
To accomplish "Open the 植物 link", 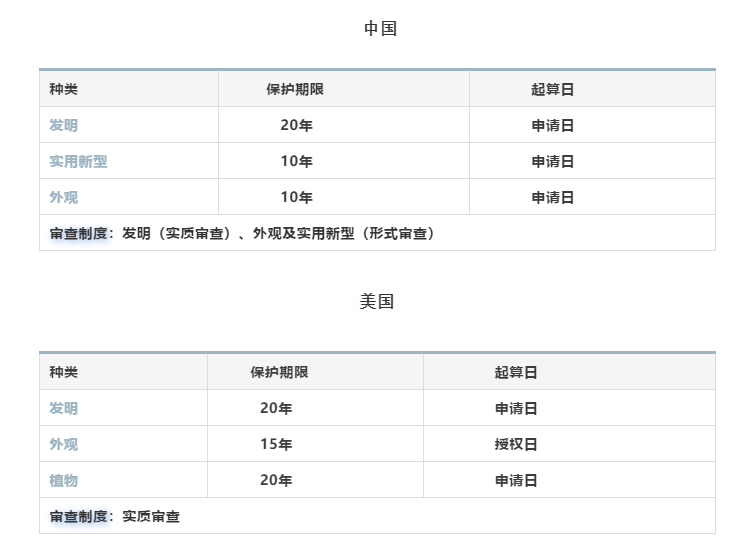I will tap(63, 481).
